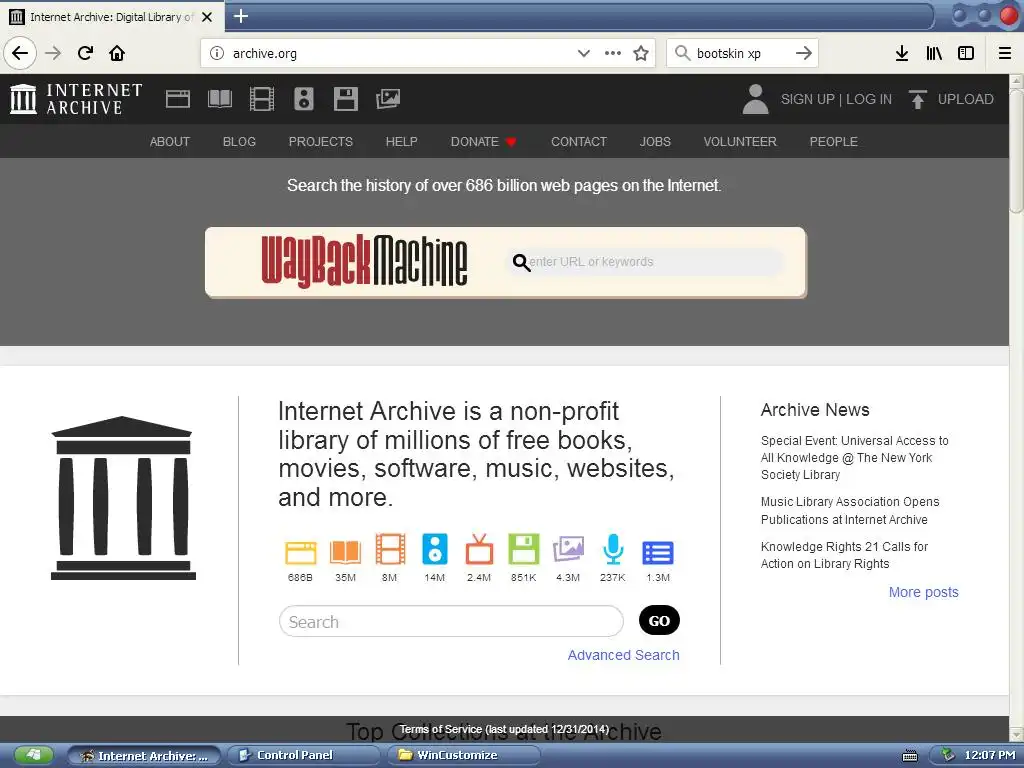Open the Advanced Search link

click(624, 655)
